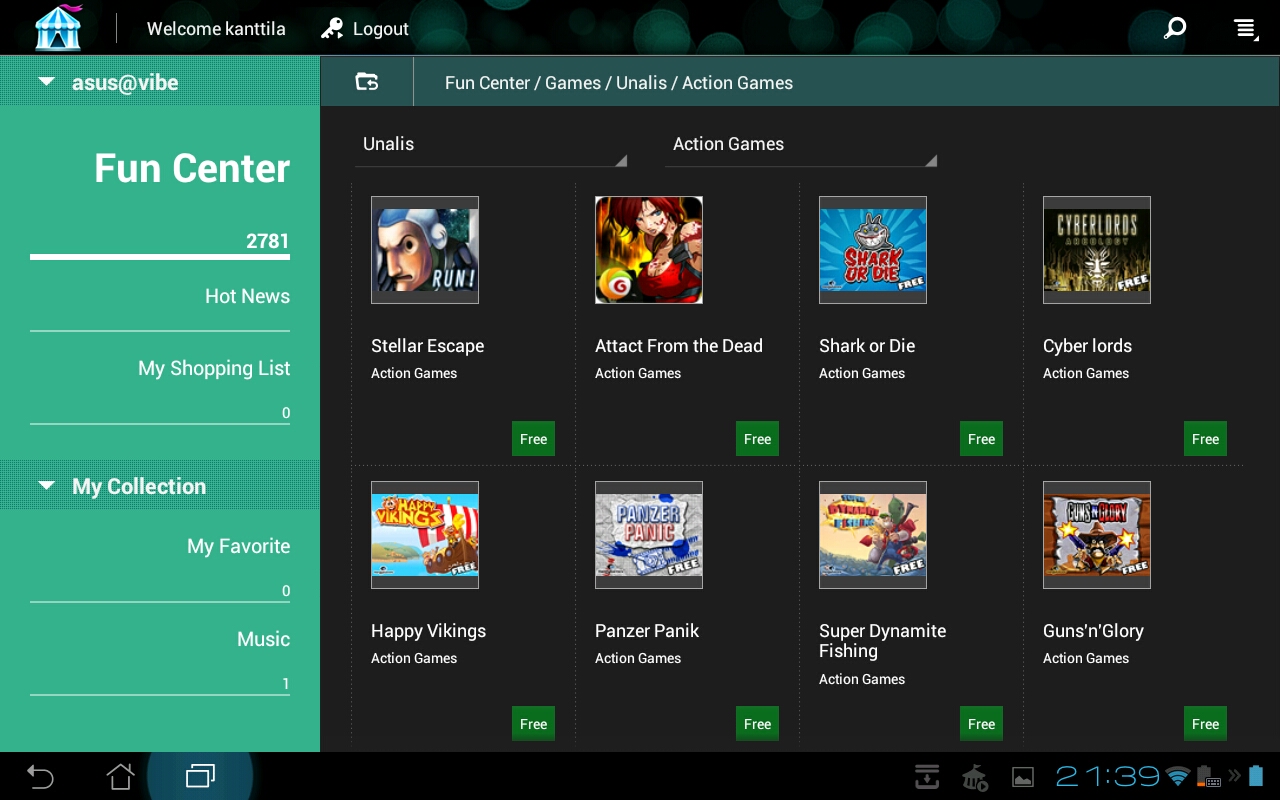
Task: Collapse the My Collection section arrow
Action: click(x=46, y=486)
